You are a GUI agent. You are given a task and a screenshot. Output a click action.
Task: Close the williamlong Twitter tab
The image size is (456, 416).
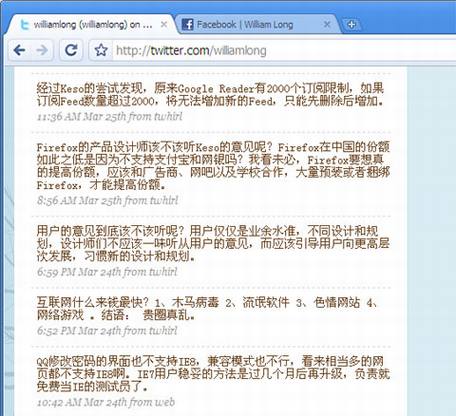pyautogui.click(x=164, y=24)
